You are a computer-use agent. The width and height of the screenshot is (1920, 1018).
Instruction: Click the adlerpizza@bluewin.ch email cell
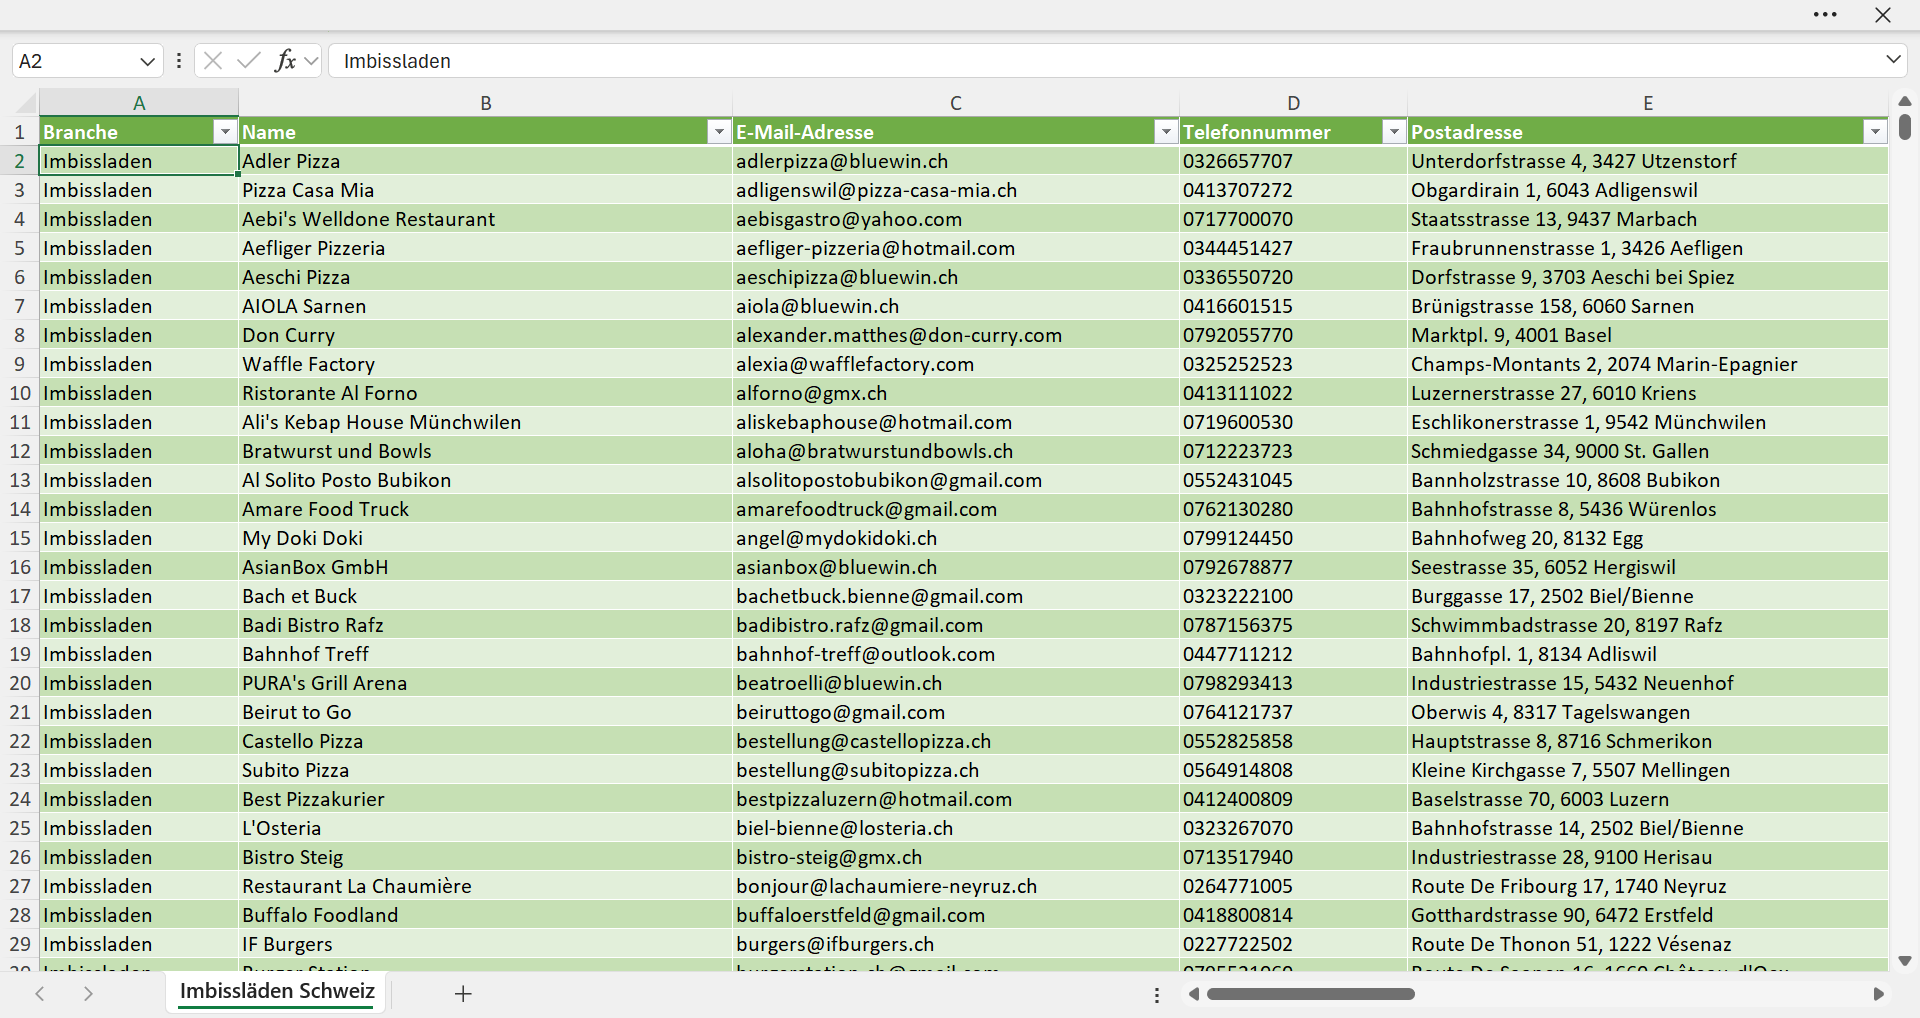(x=956, y=161)
